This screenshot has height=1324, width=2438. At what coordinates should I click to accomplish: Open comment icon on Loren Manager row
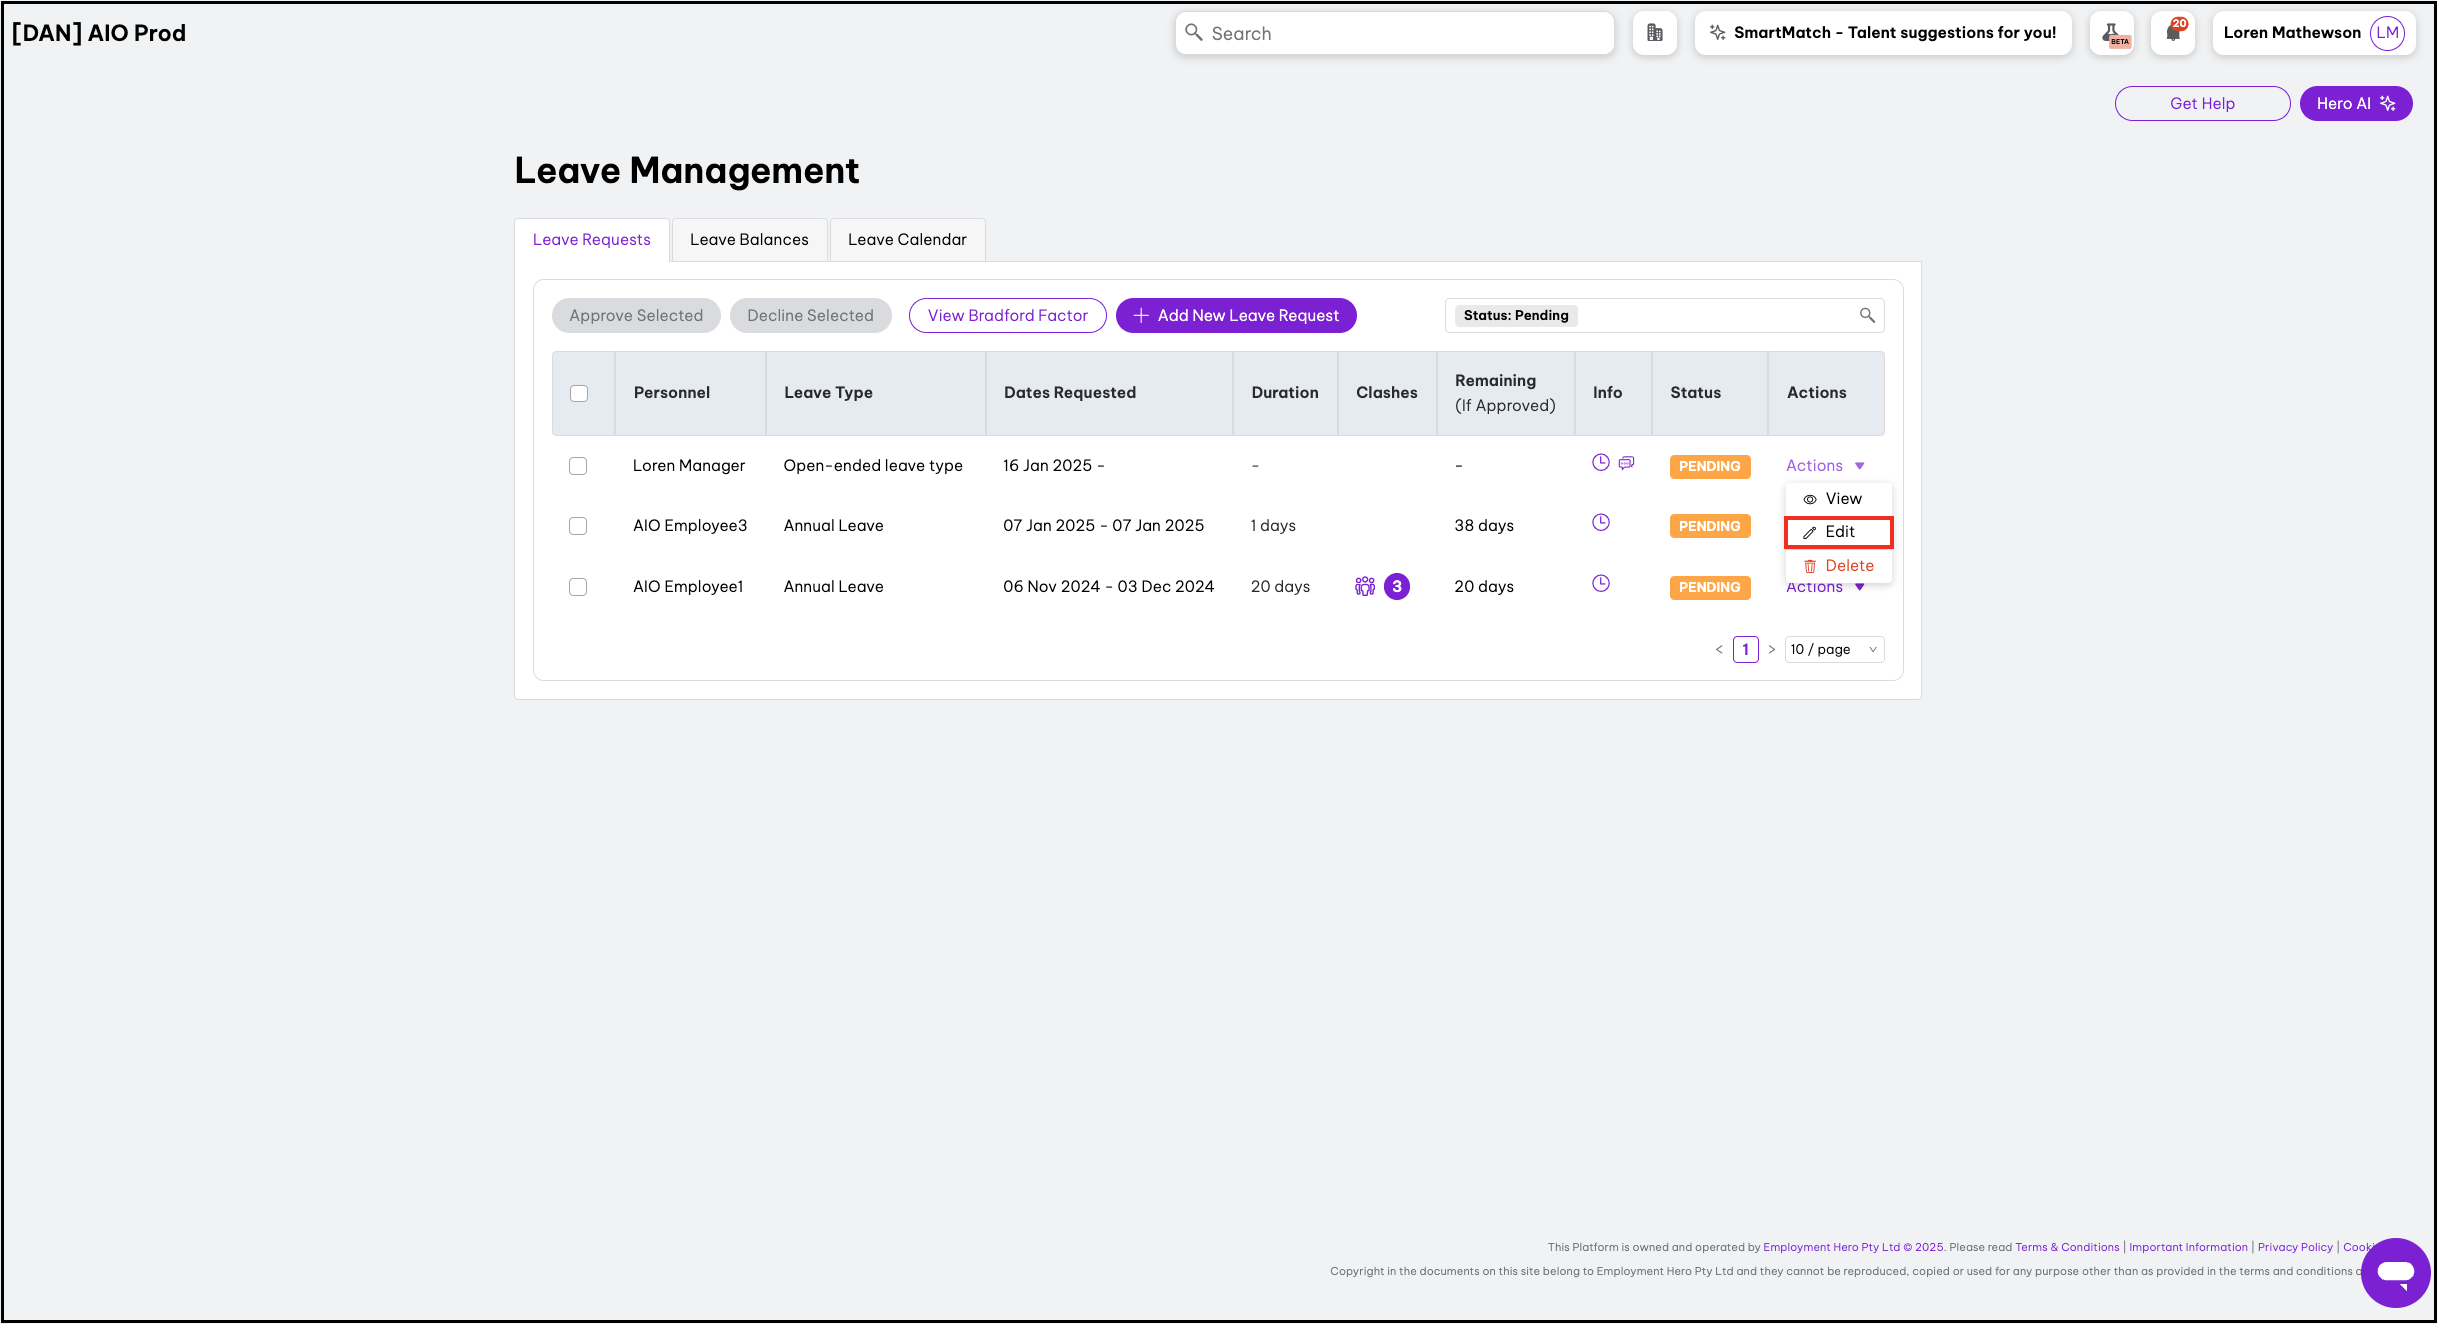pyautogui.click(x=1627, y=462)
